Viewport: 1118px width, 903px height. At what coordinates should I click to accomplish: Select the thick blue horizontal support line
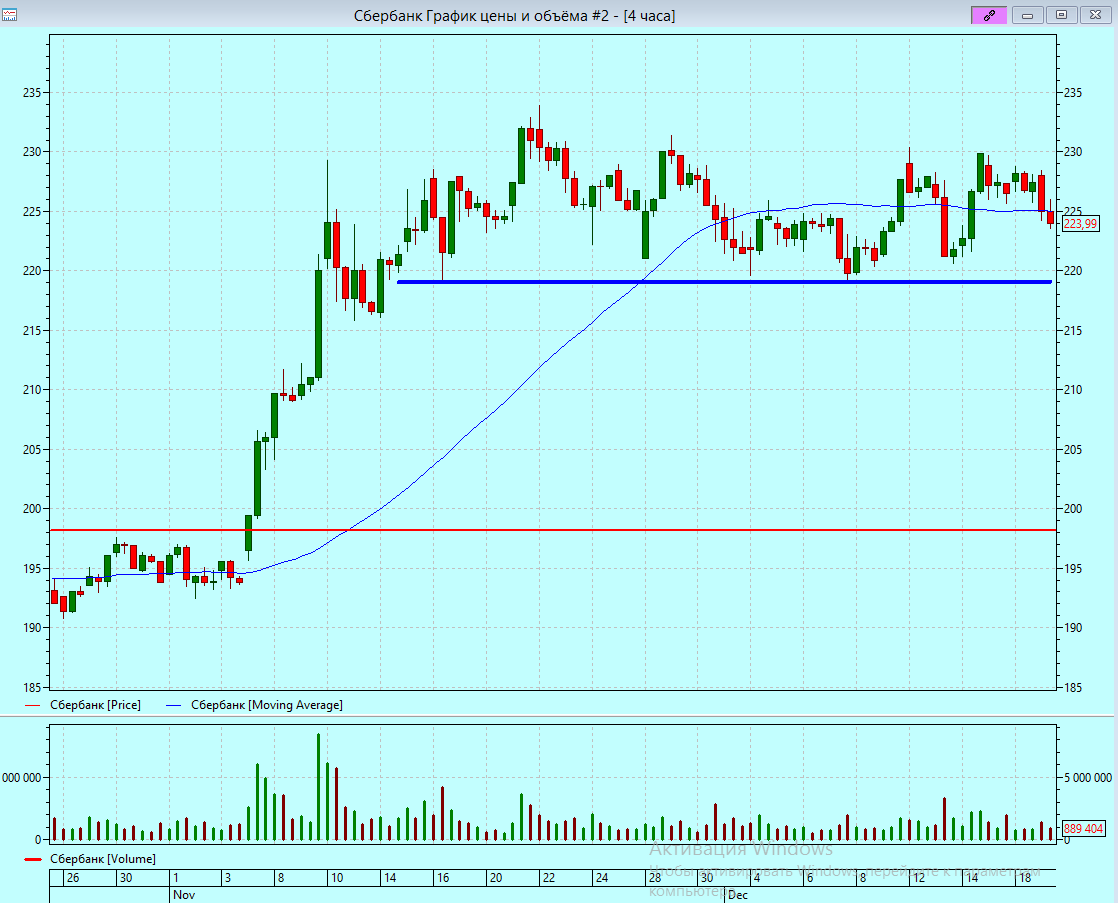click(x=724, y=282)
